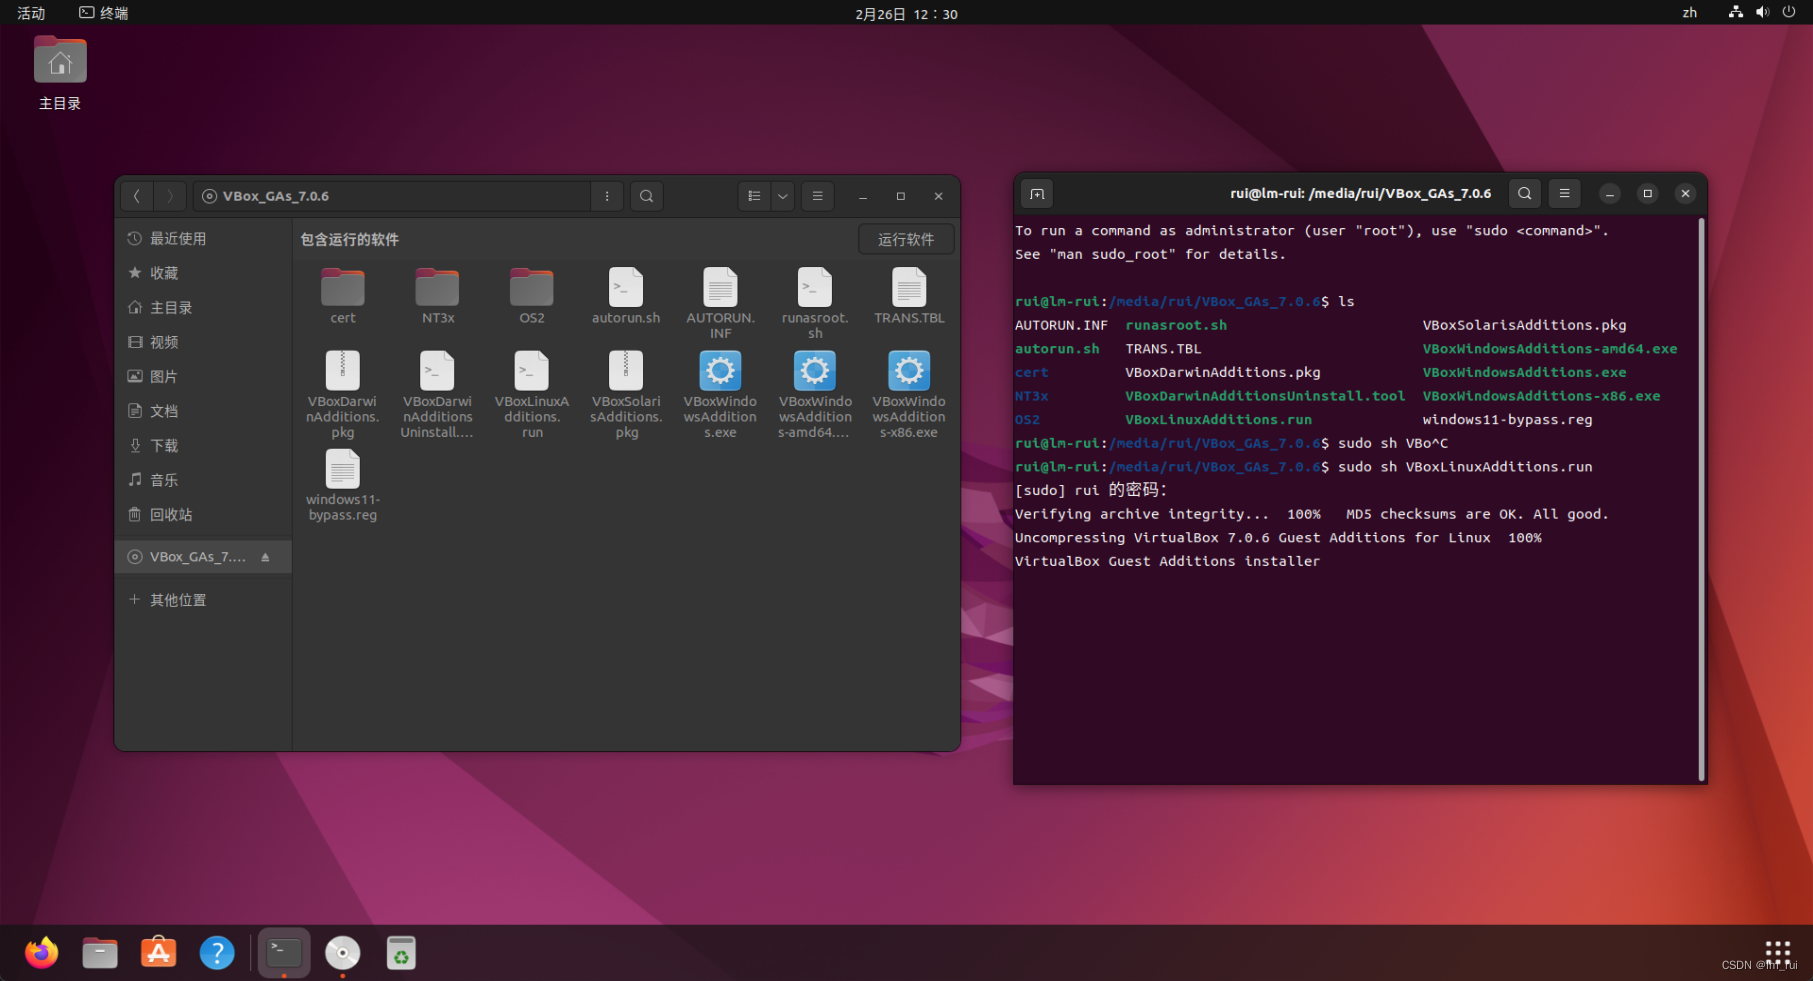Open the 活动 activities overview
1813x981 pixels.
click(x=31, y=13)
